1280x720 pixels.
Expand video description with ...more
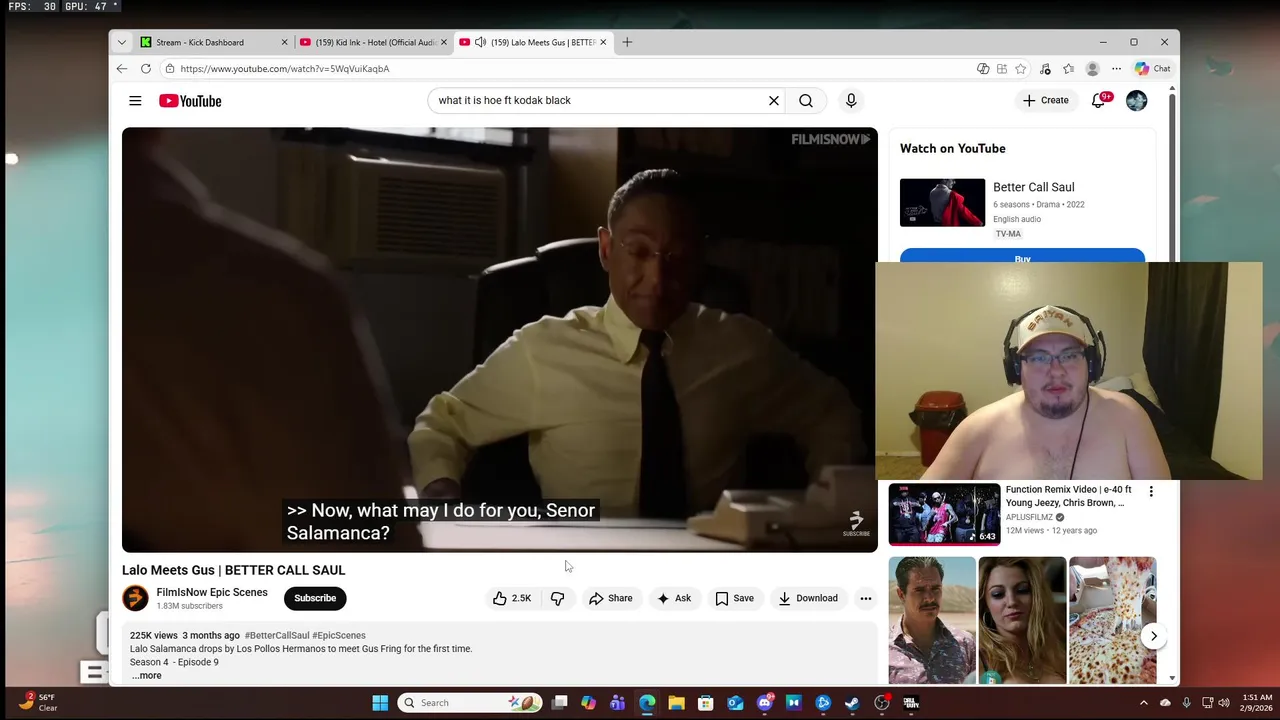(x=146, y=676)
